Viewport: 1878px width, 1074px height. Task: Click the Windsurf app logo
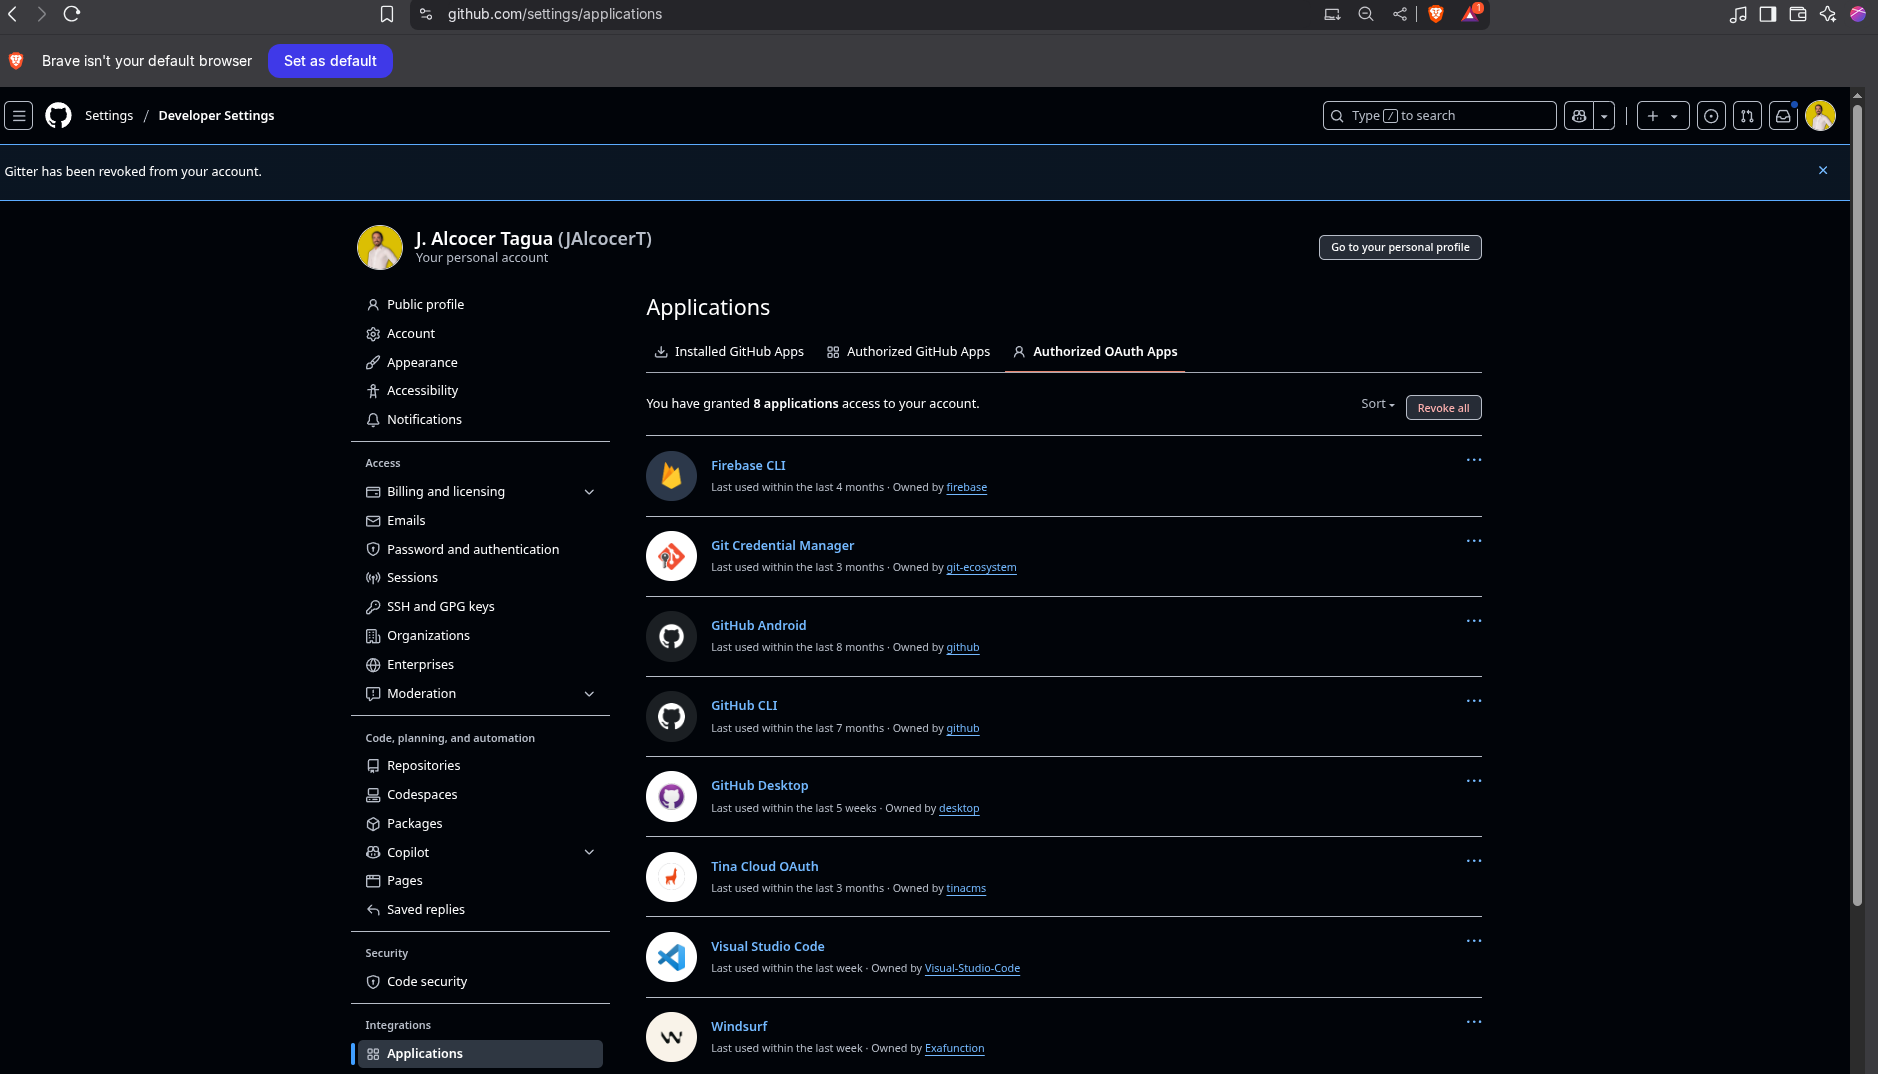(671, 1037)
